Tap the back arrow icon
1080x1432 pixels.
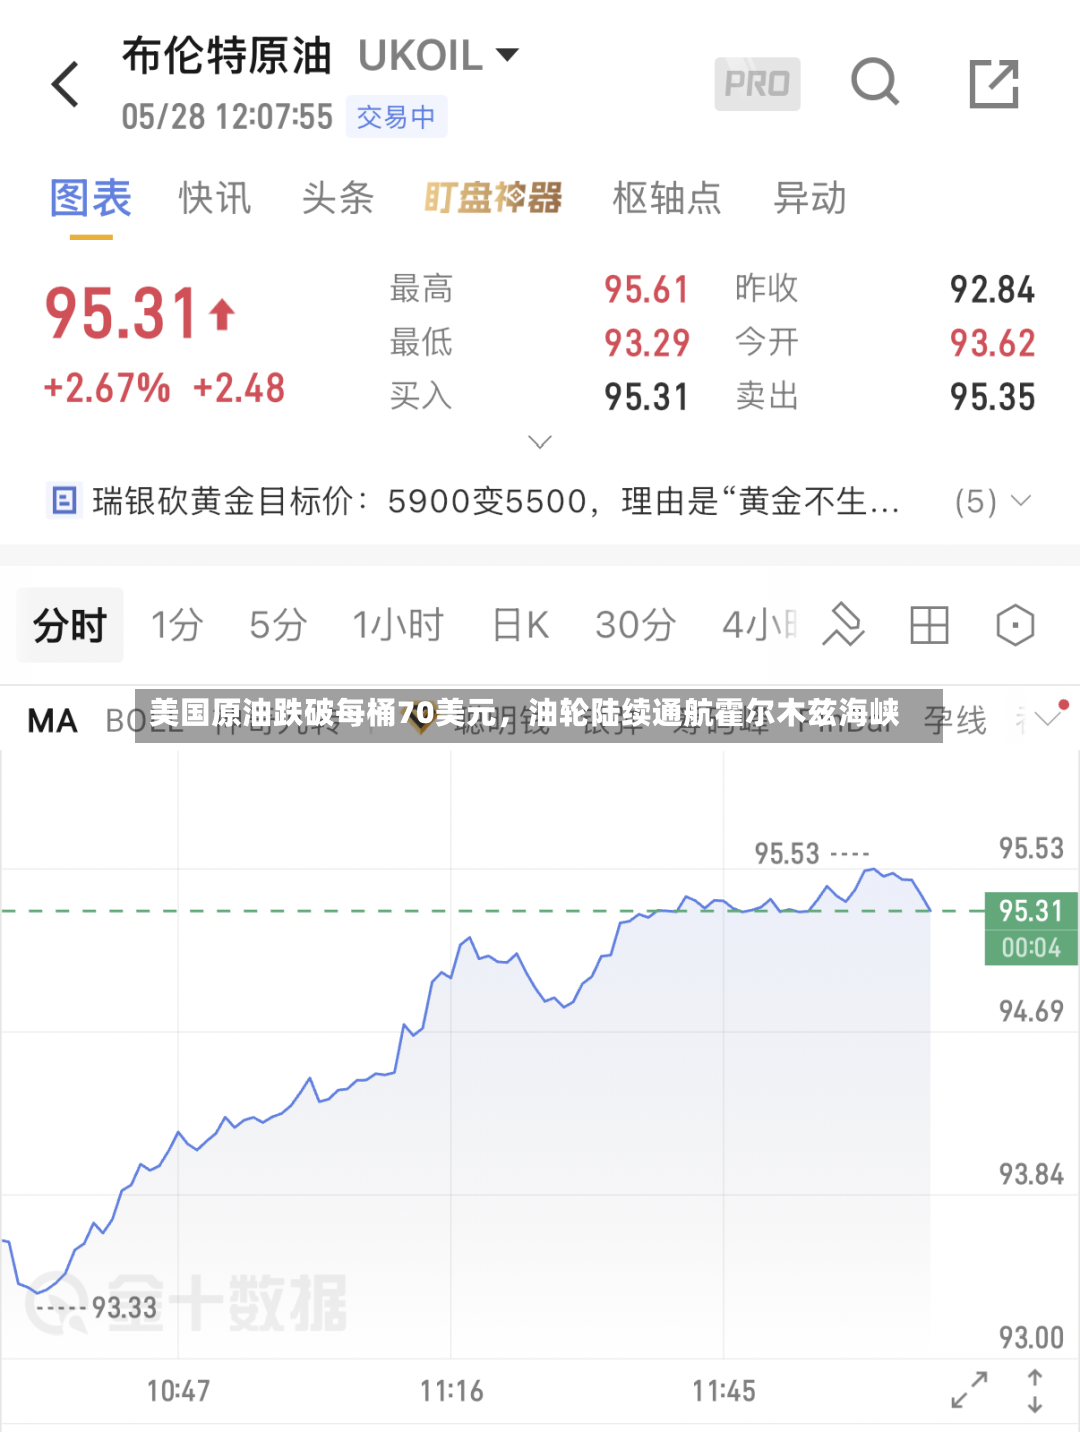tap(65, 84)
